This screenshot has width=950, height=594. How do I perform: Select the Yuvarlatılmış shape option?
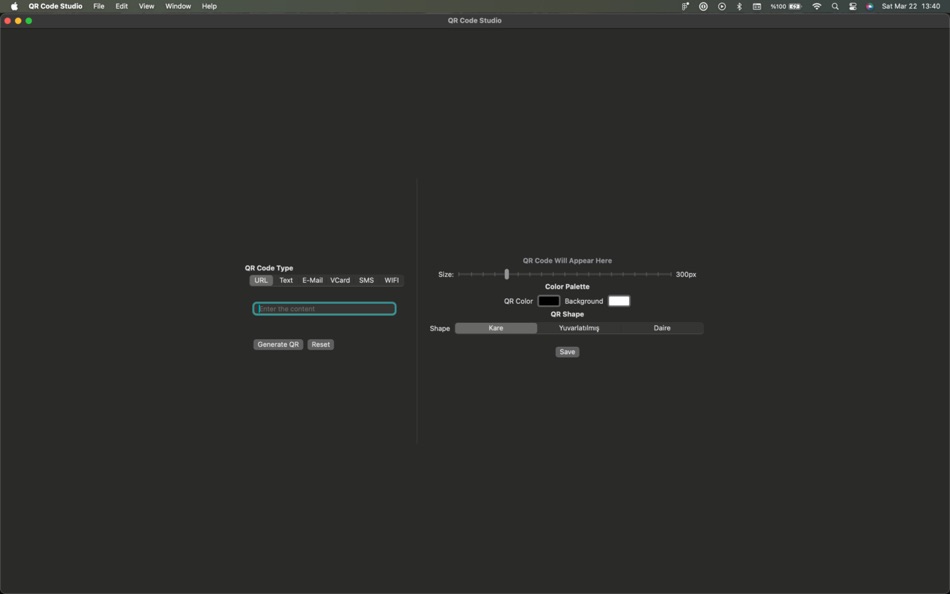(579, 328)
